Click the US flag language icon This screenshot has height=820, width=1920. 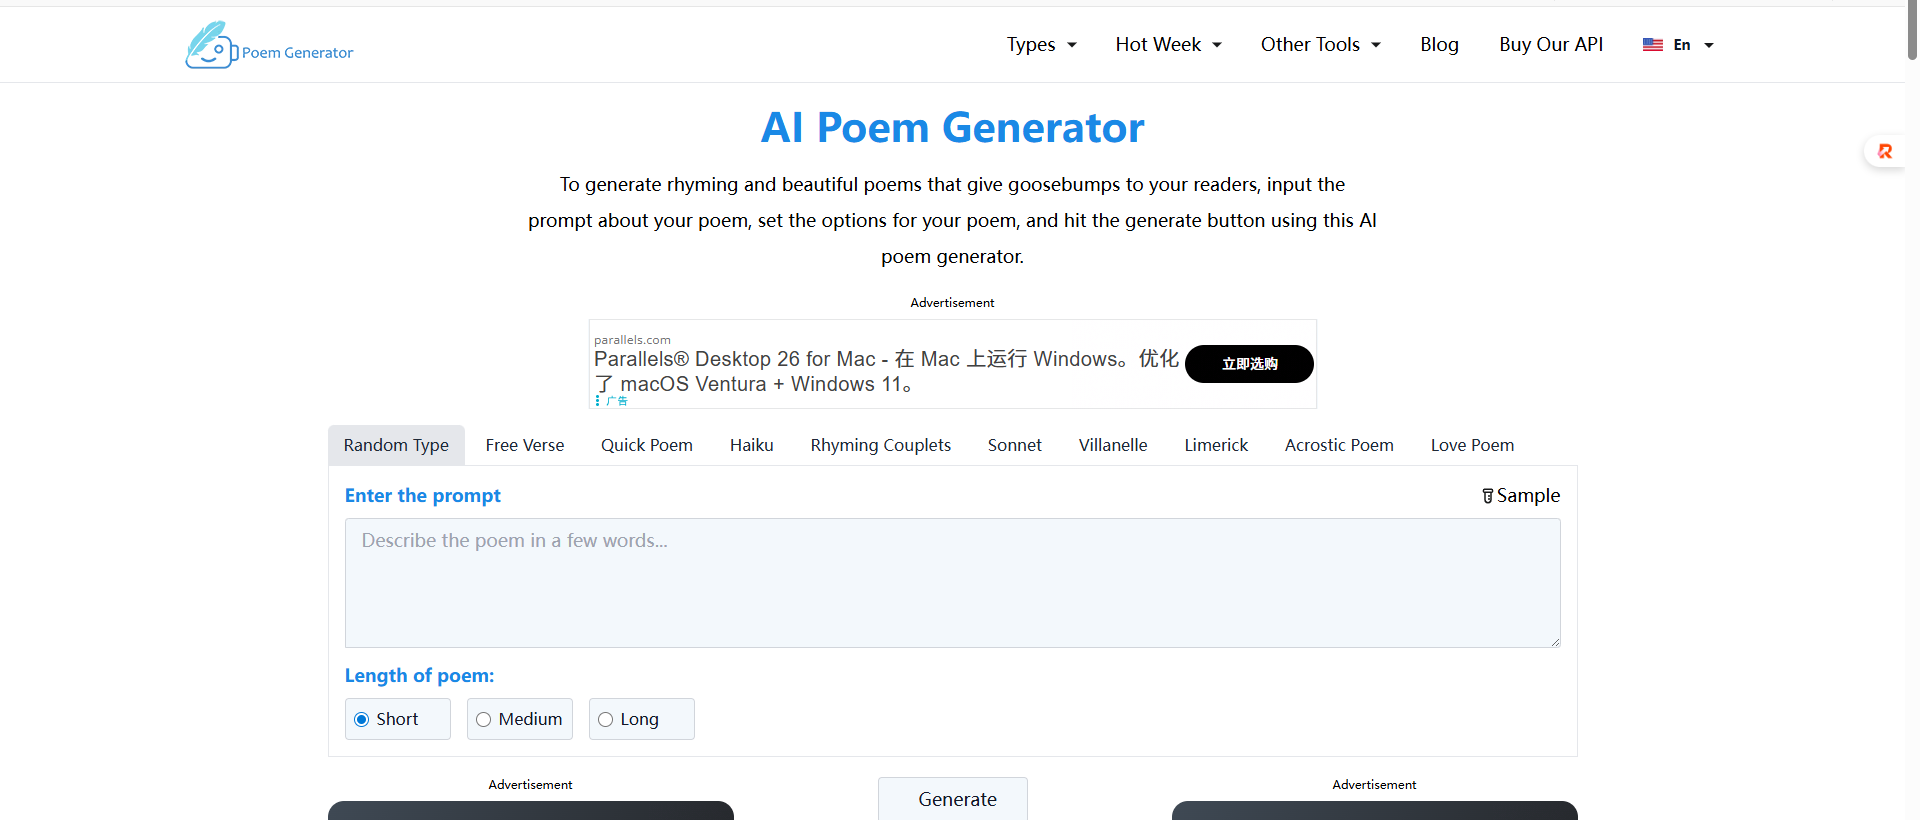1652,45
